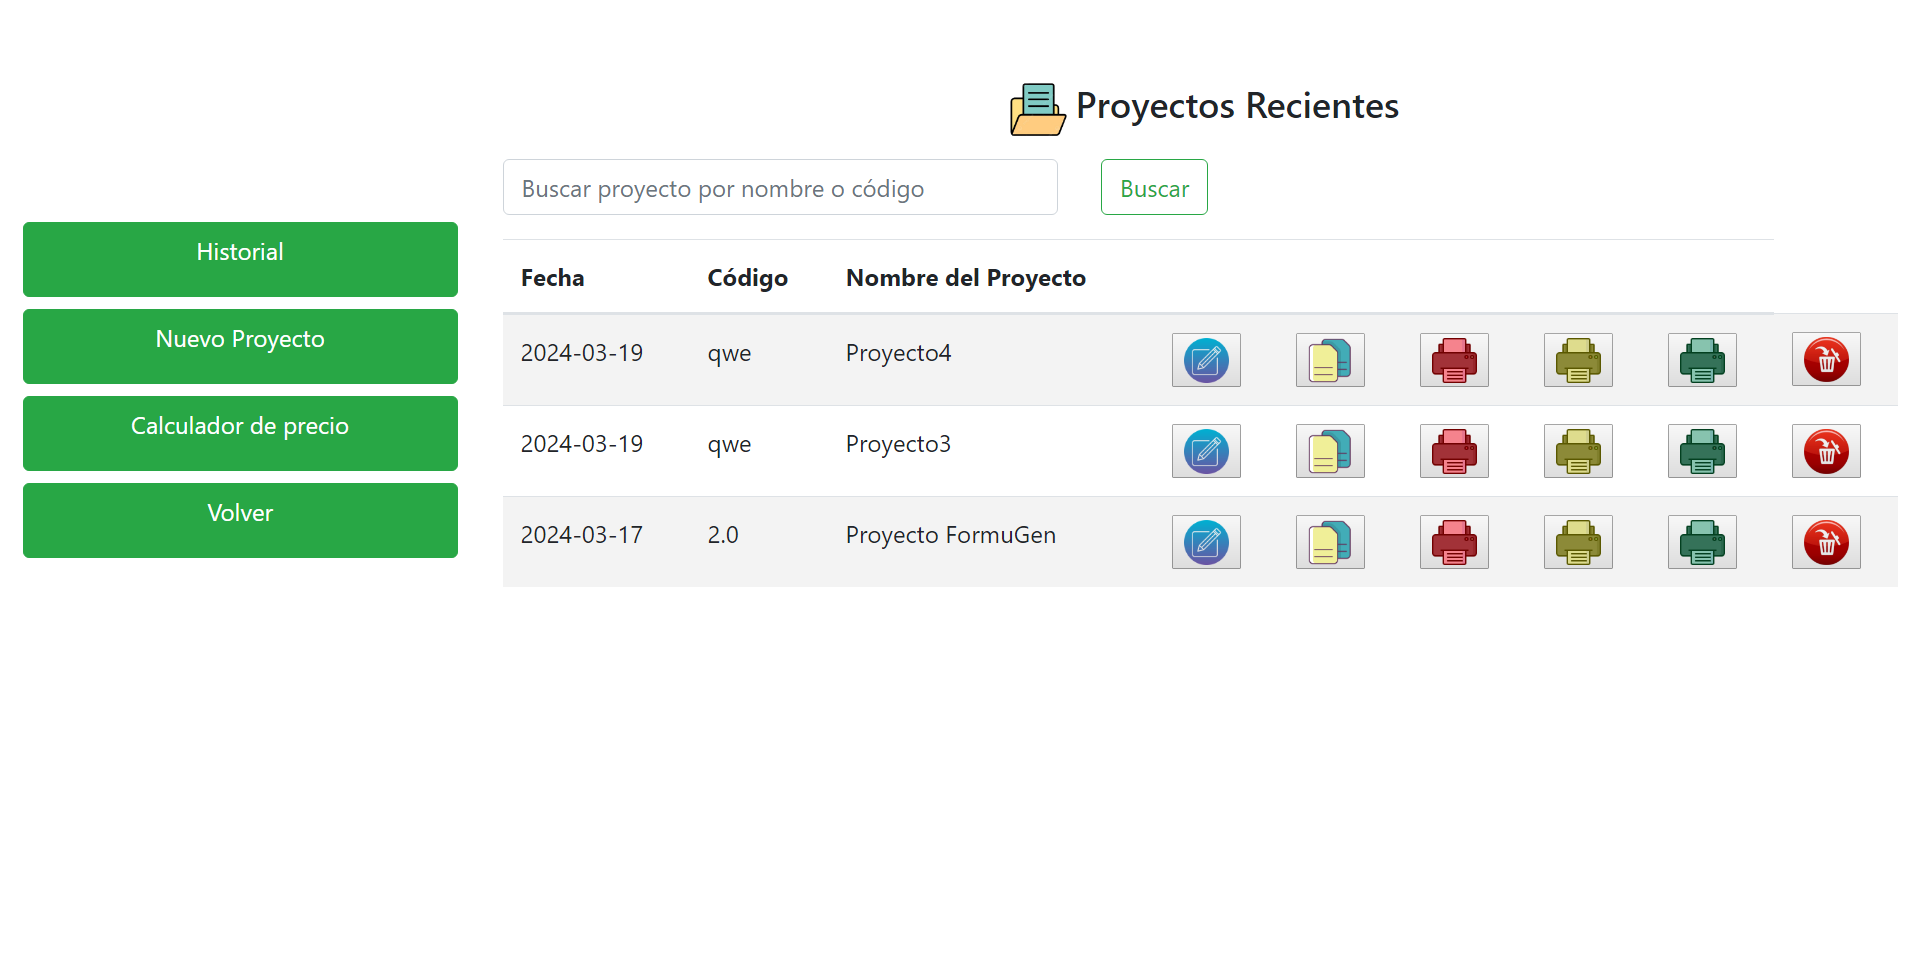Click the green printer icon for Proyecto4

[1702, 360]
